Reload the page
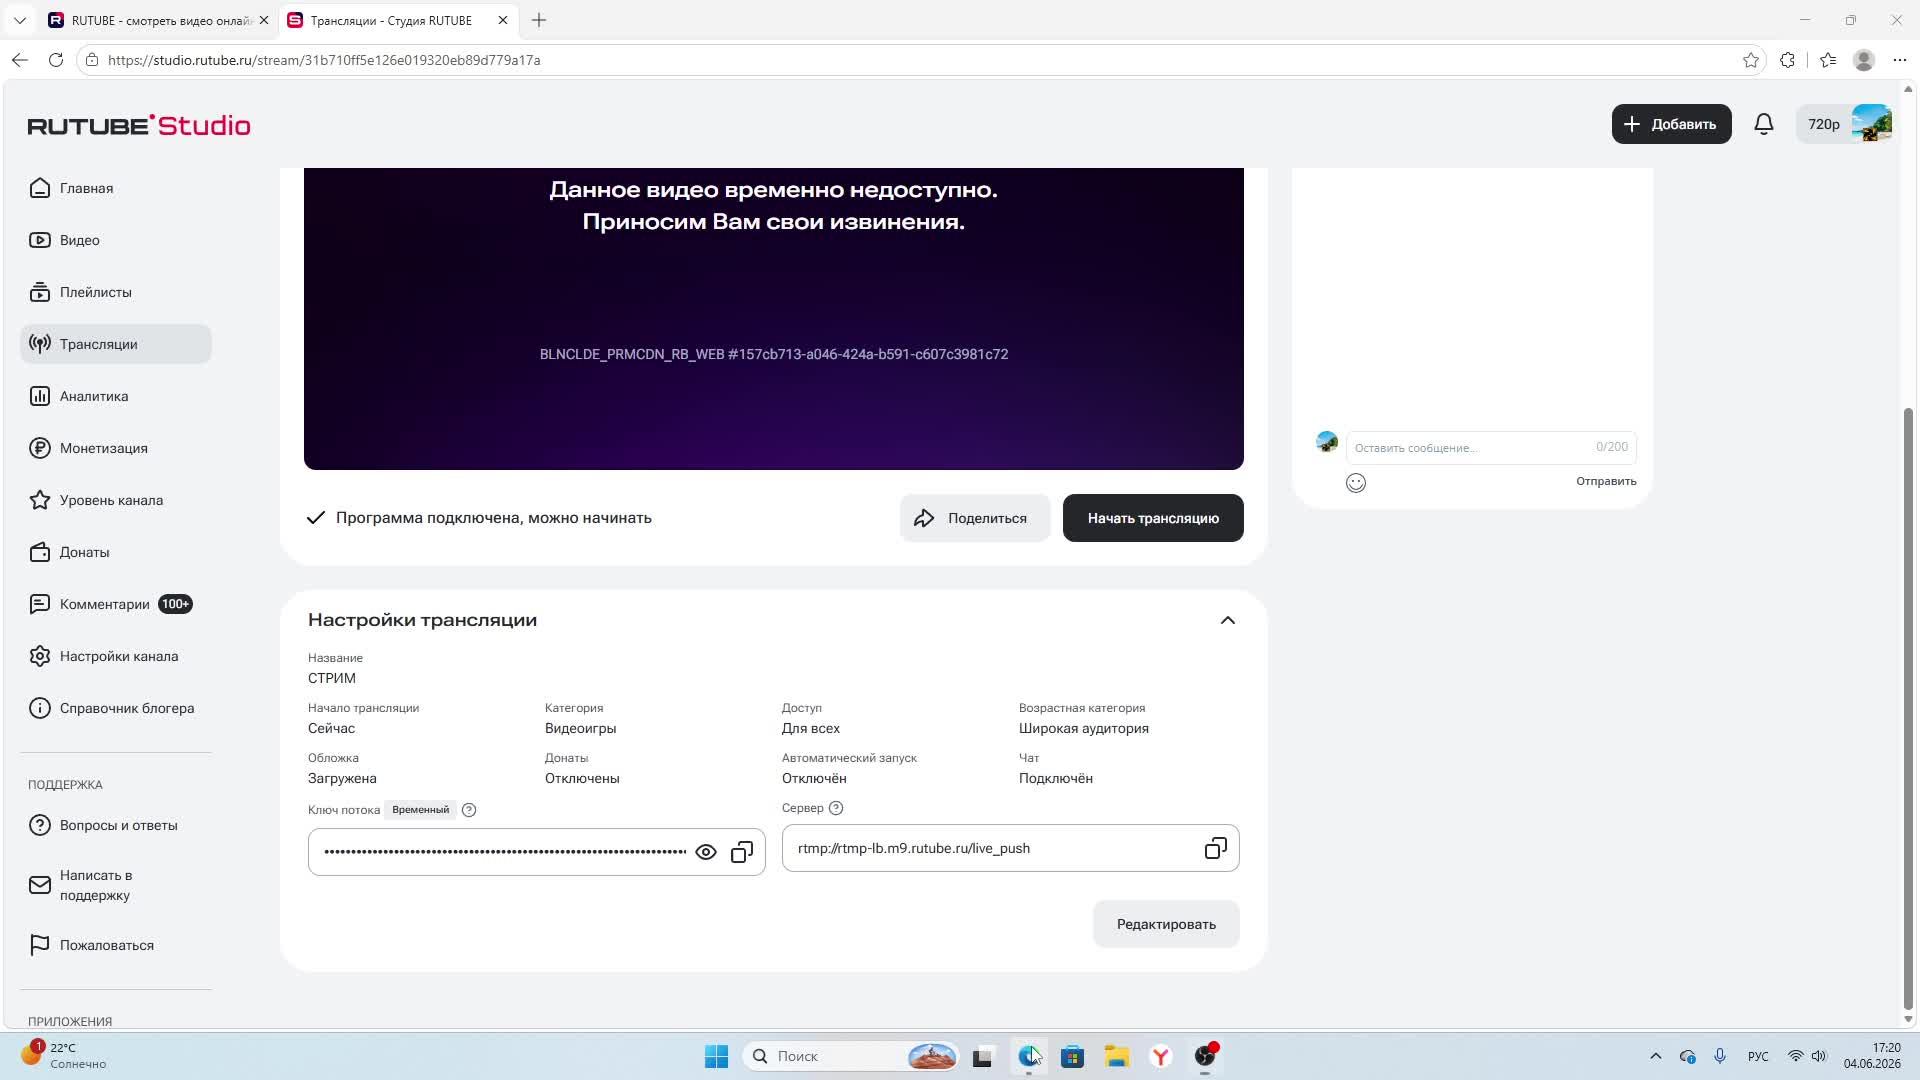Image resolution: width=1920 pixels, height=1080 pixels. click(56, 60)
